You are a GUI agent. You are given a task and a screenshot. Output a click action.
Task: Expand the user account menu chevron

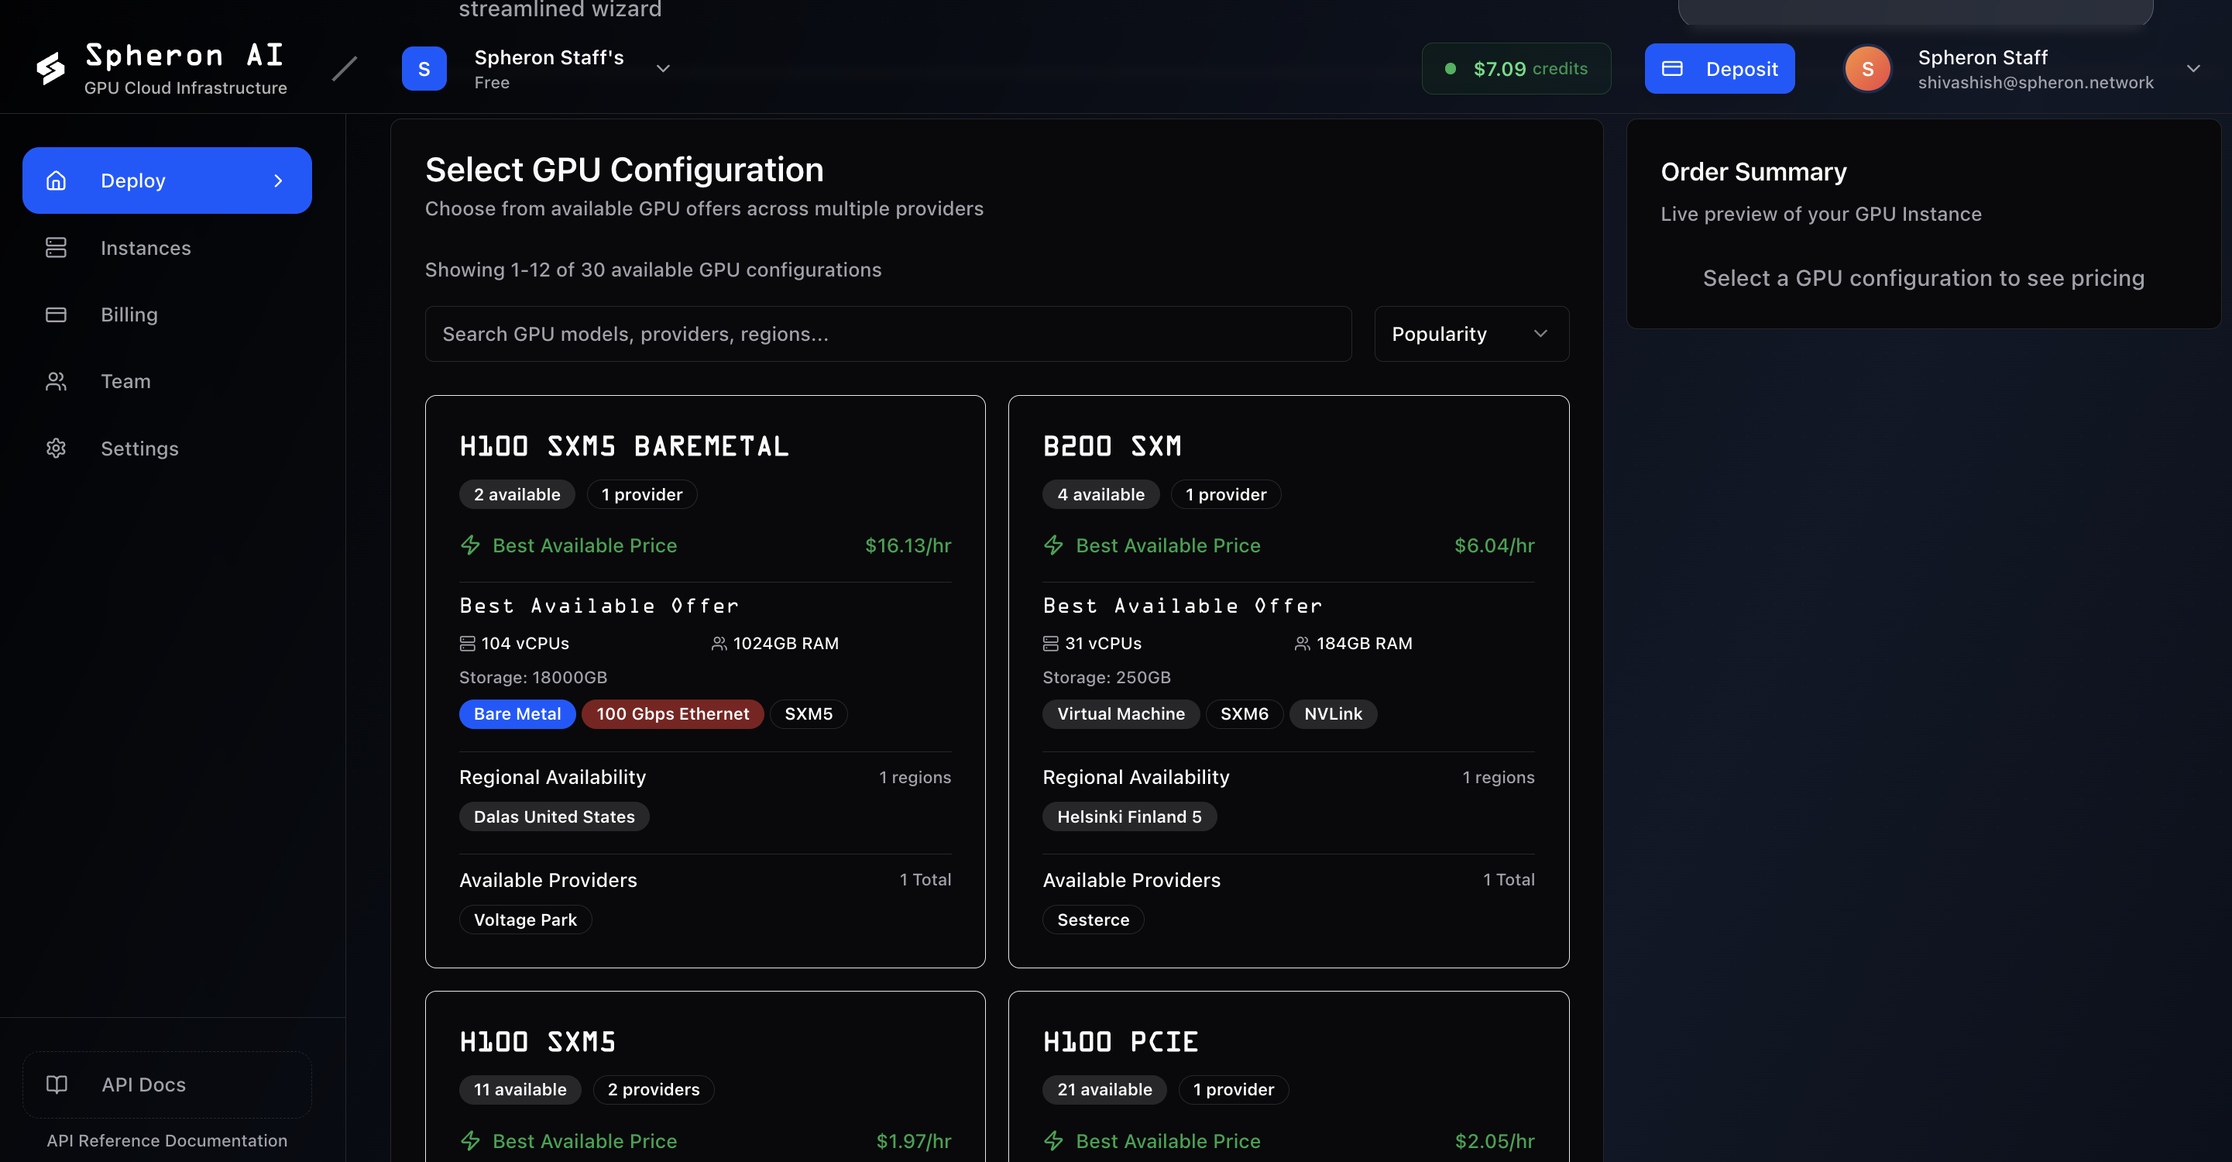coord(2193,69)
